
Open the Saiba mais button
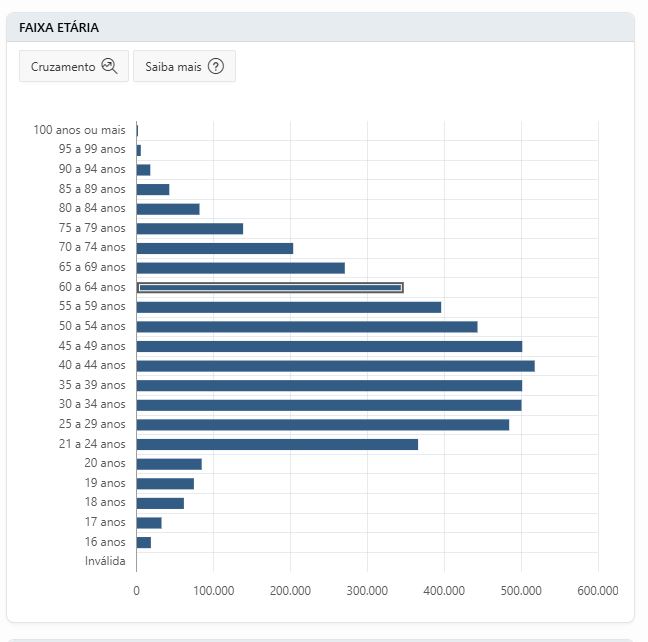[184, 66]
